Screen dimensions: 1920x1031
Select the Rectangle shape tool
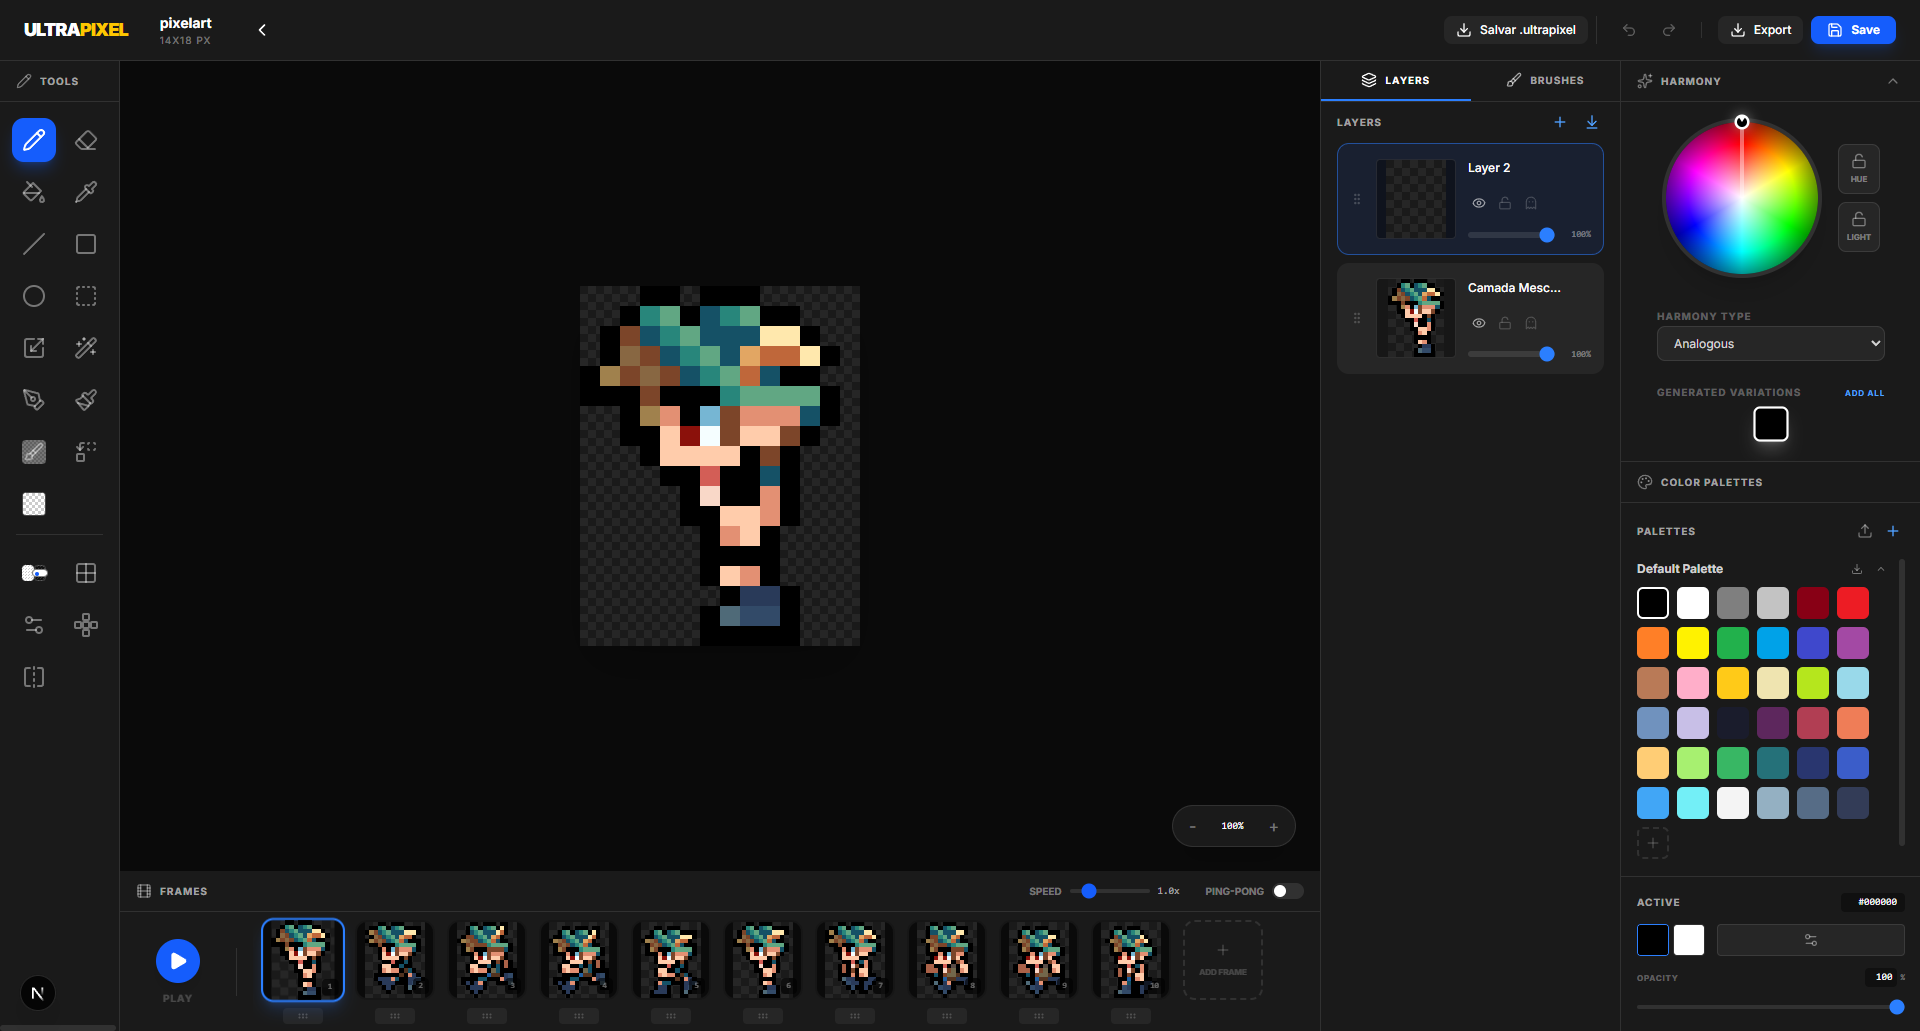(x=86, y=244)
